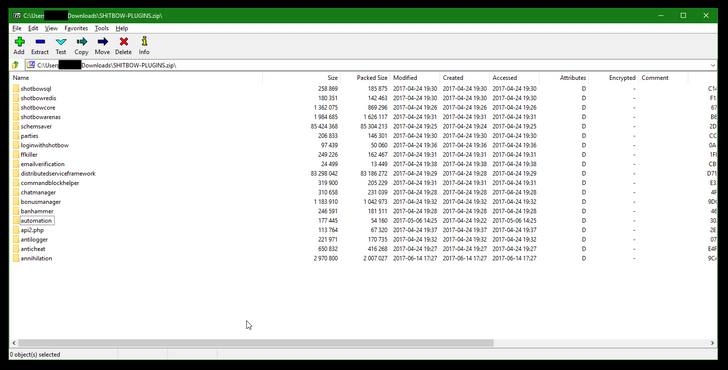Open the Favorites menu
The width and height of the screenshot is (728, 370).
click(76, 28)
